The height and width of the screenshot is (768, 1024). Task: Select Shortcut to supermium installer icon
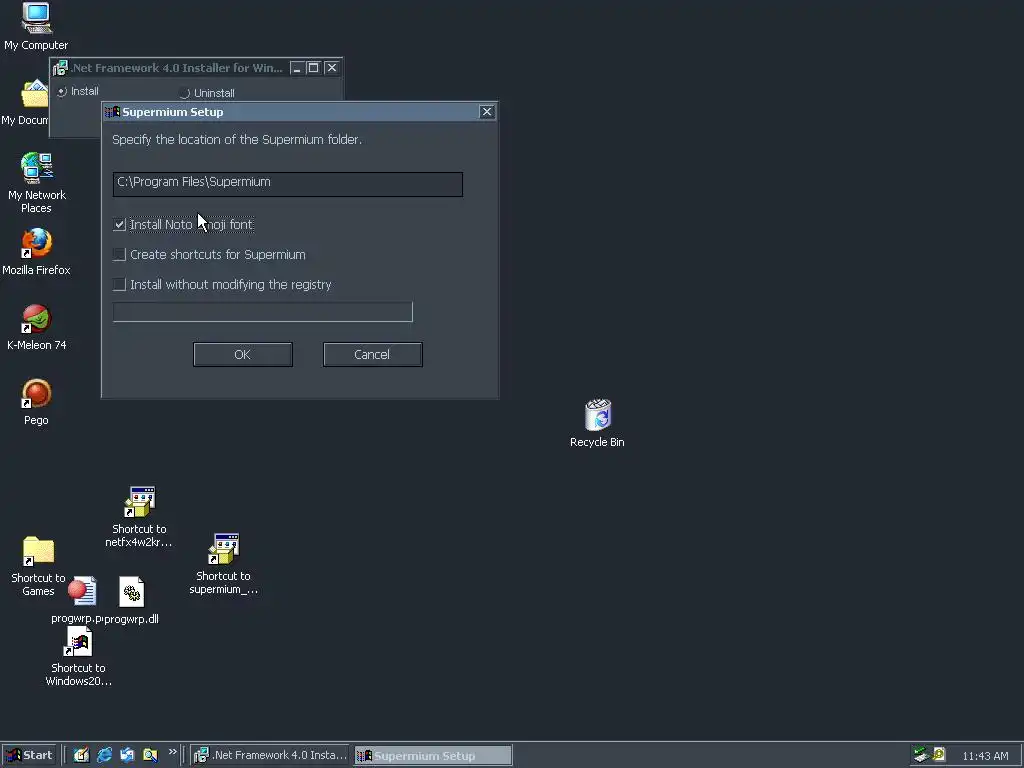click(x=223, y=549)
